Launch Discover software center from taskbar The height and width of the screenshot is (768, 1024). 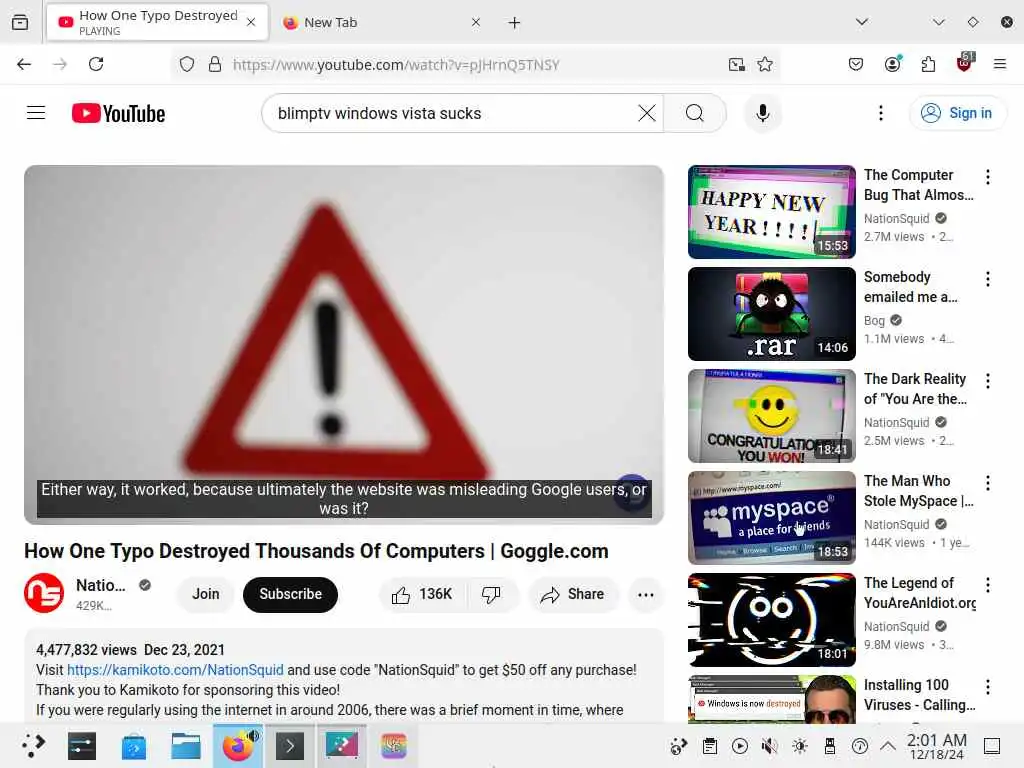[134, 745]
